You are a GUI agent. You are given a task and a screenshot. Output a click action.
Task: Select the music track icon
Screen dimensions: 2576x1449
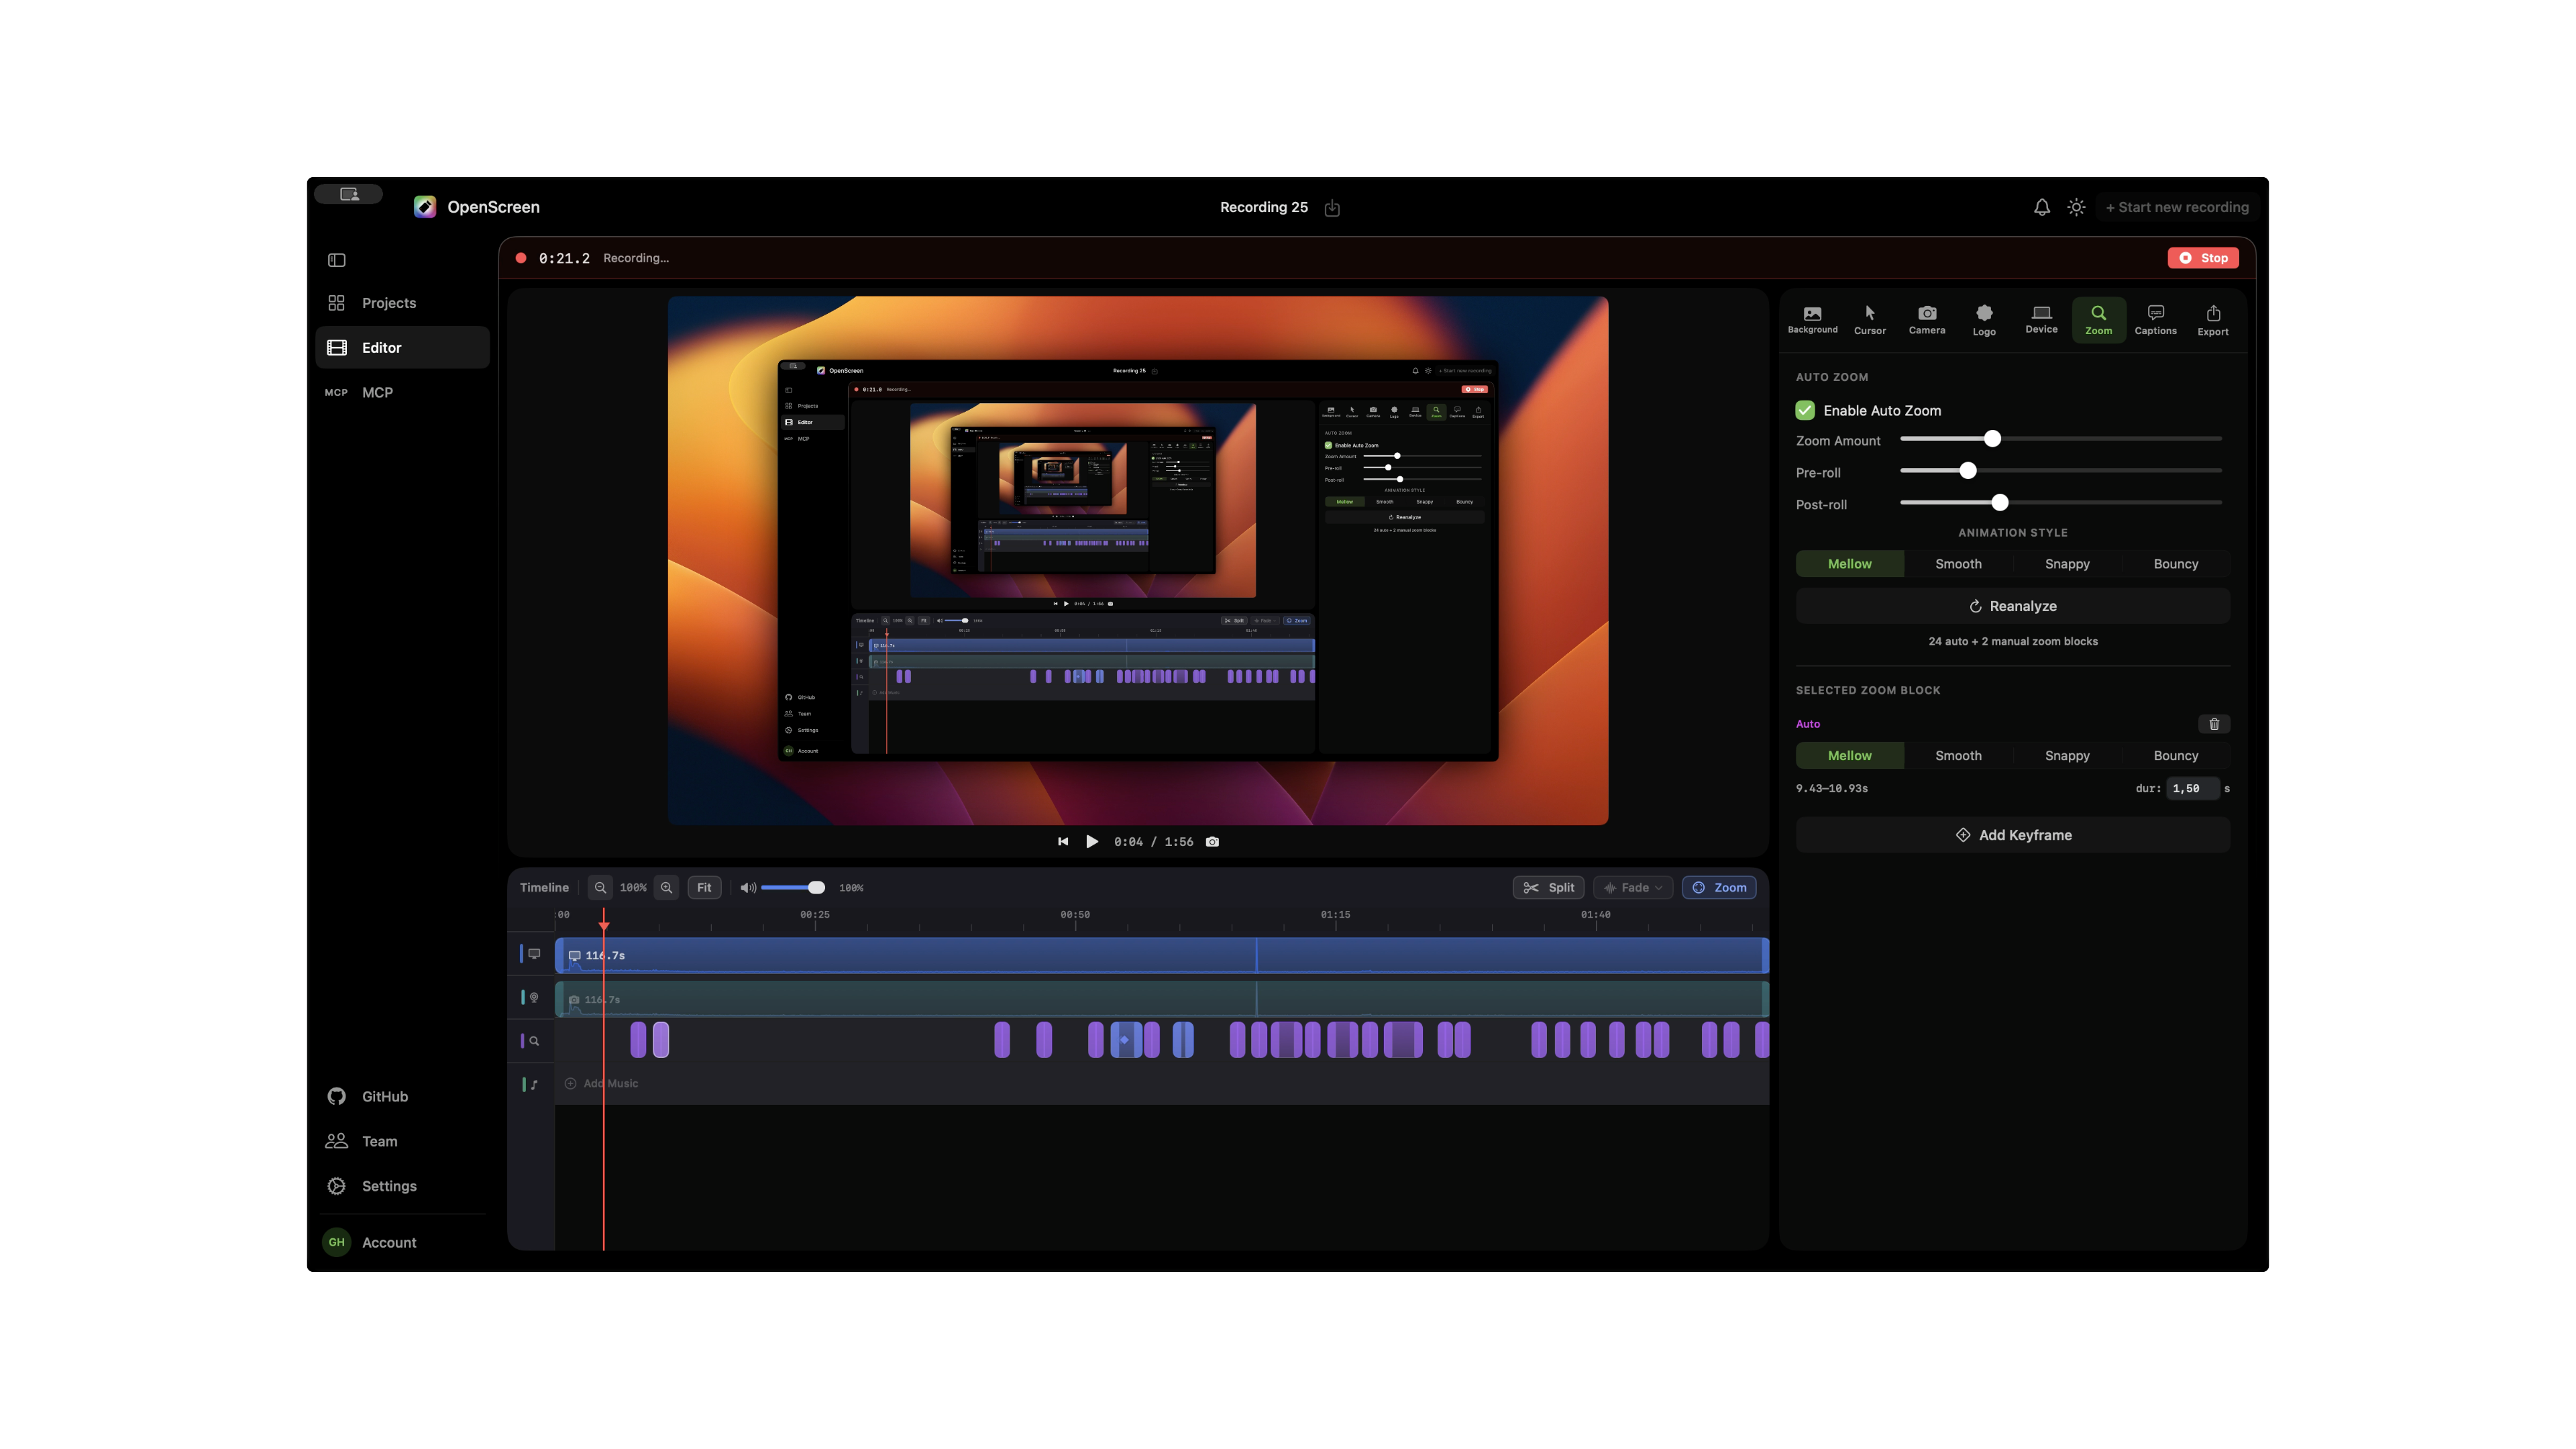click(534, 1084)
